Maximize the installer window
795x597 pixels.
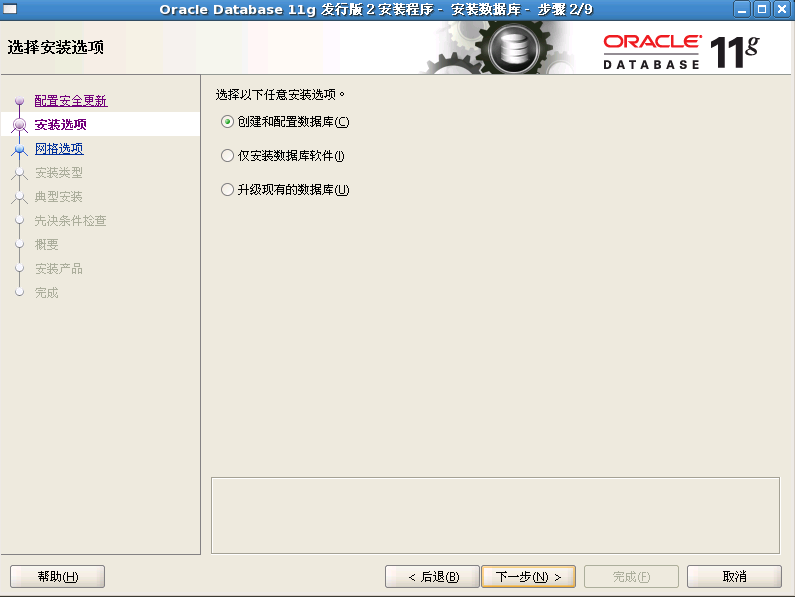[762, 9]
